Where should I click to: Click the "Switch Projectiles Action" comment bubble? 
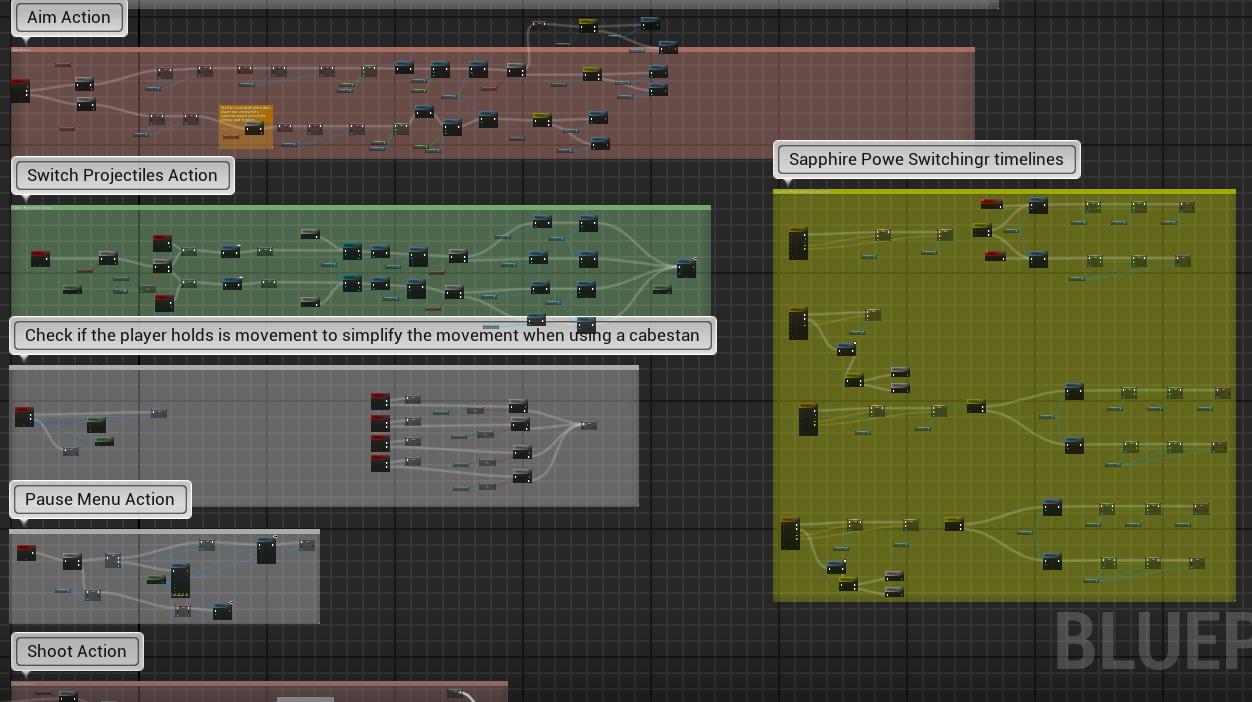(x=122, y=175)
